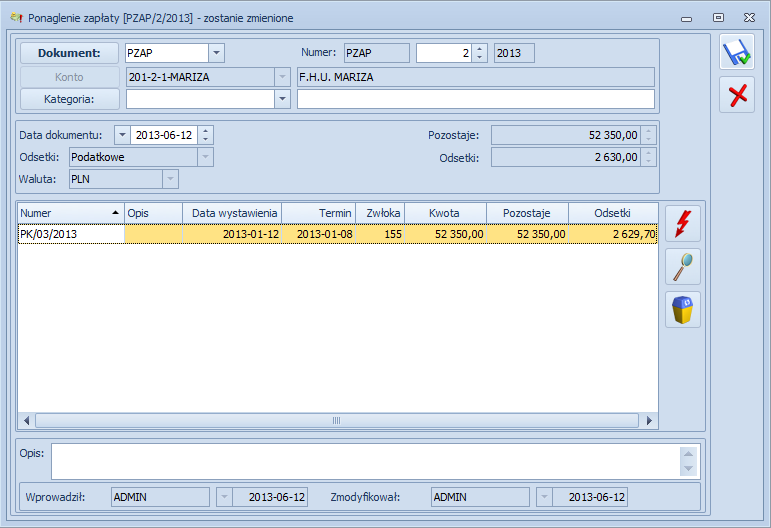Viewport: 771px width, 528px height.
Task: Save the payment reminder with floppy-disk icon
Action: pos(737,52)
